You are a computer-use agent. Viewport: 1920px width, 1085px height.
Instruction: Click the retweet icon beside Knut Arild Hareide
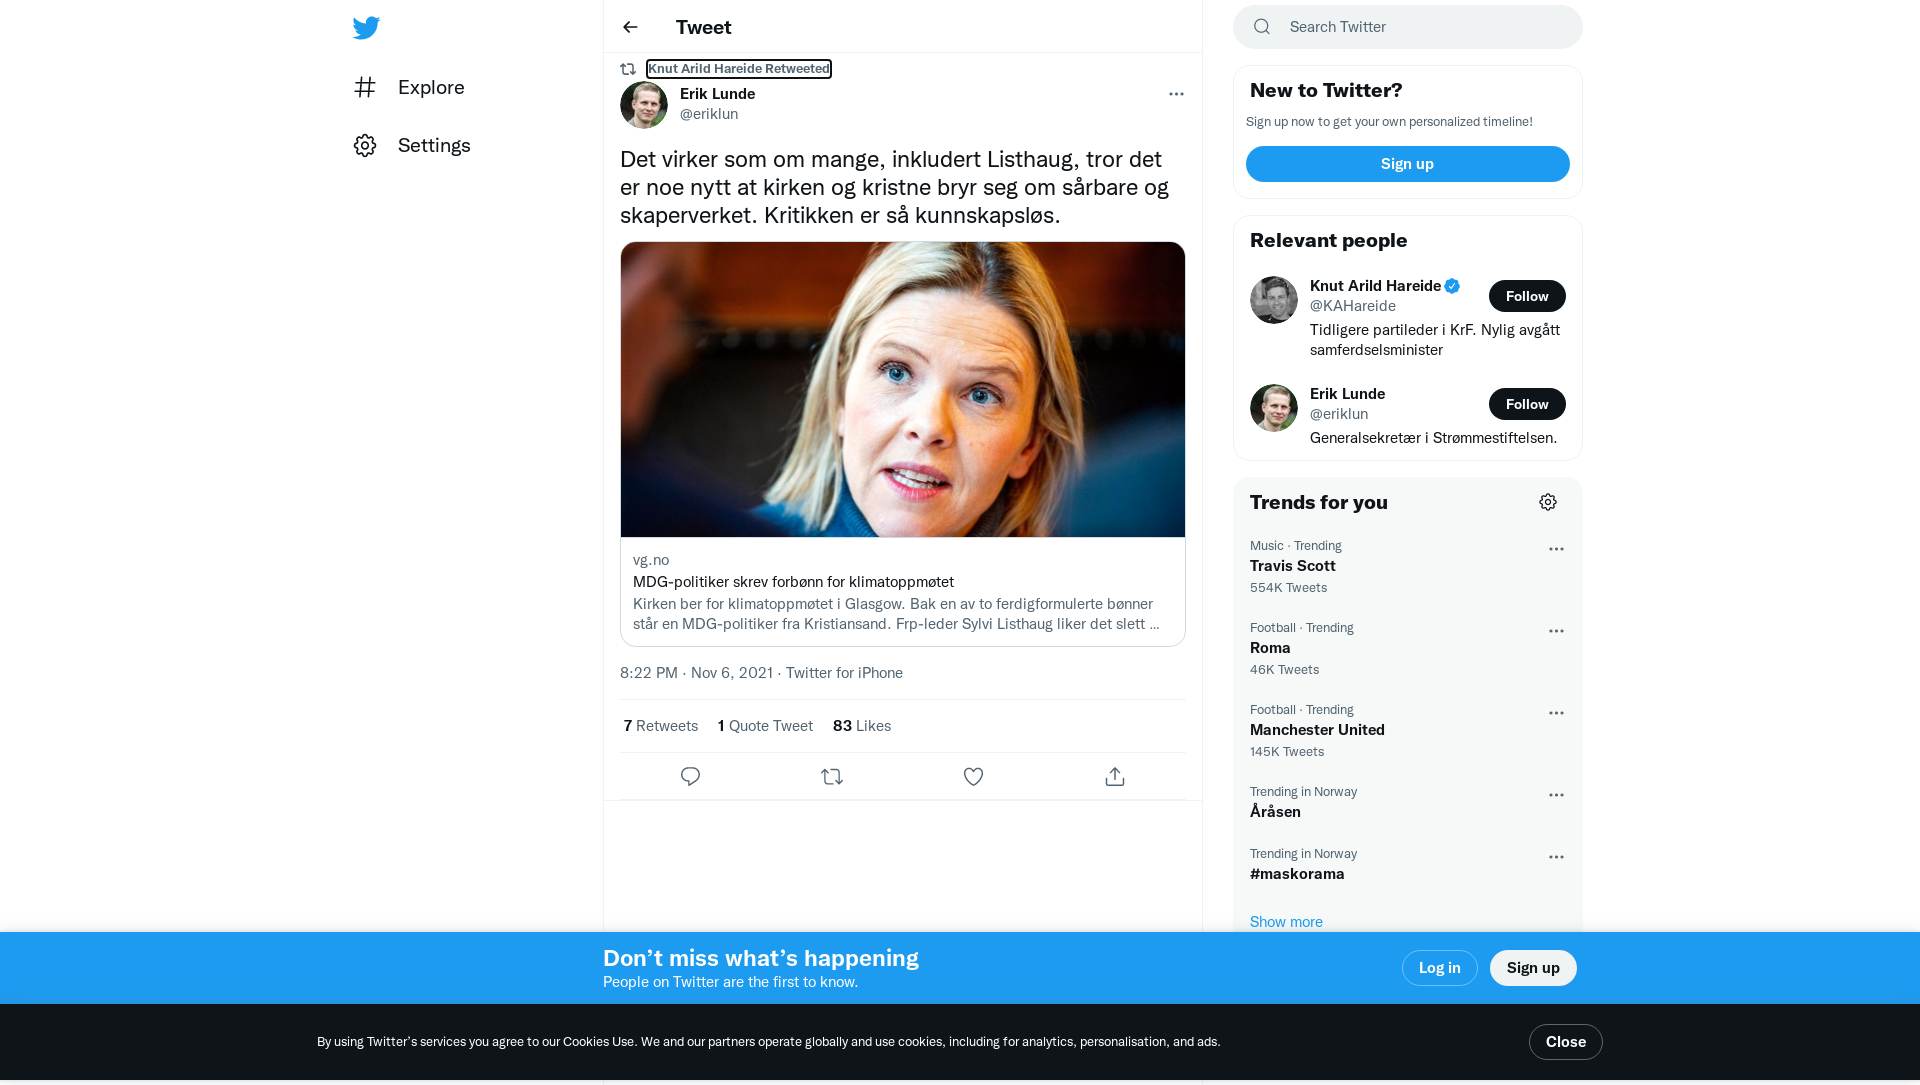[x=628, y=69]
